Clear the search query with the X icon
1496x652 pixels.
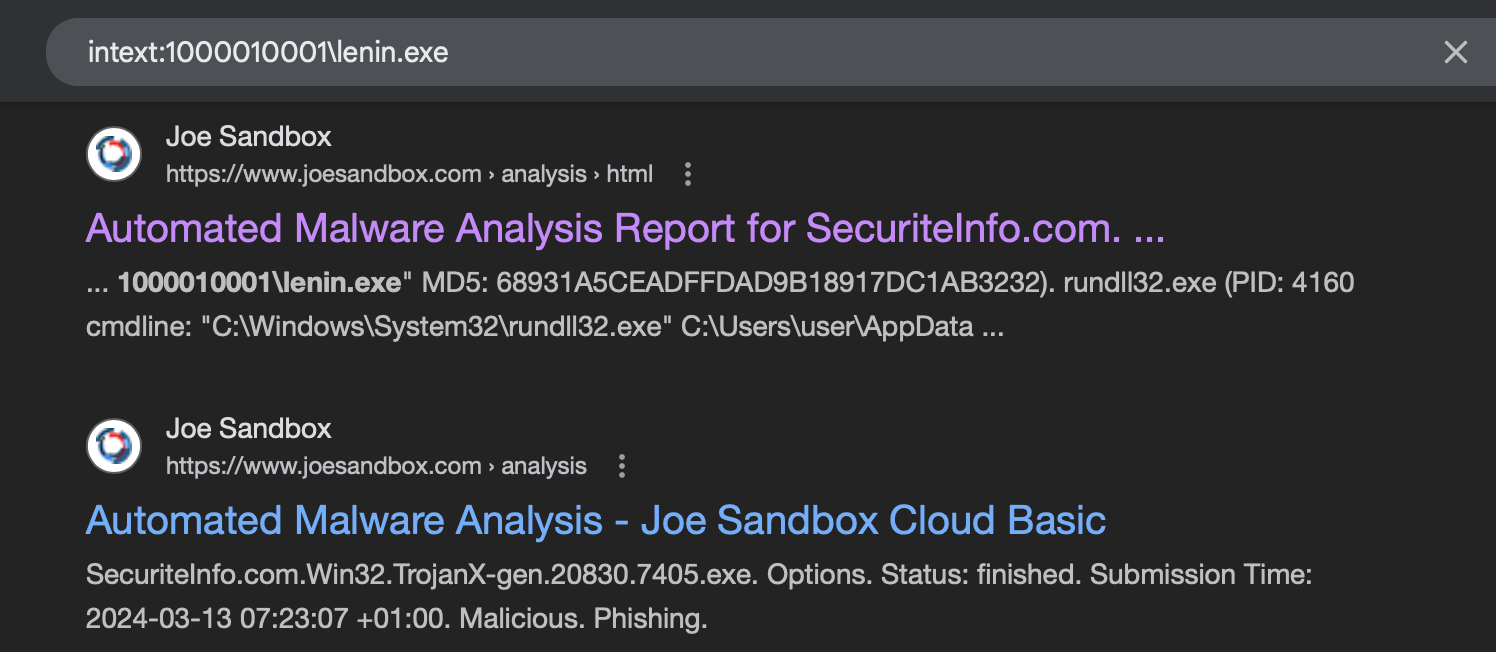click(x=1455, y=52)
